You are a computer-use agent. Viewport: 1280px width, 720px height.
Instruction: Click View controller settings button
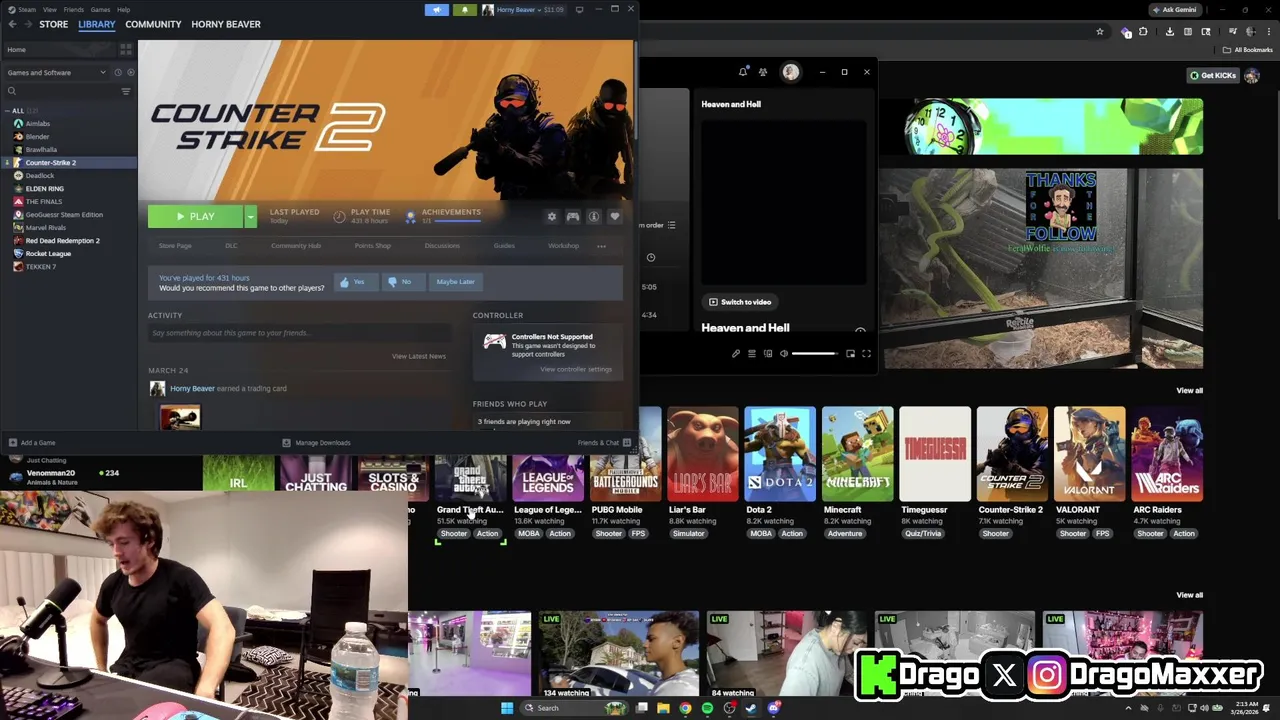point(576,369)
